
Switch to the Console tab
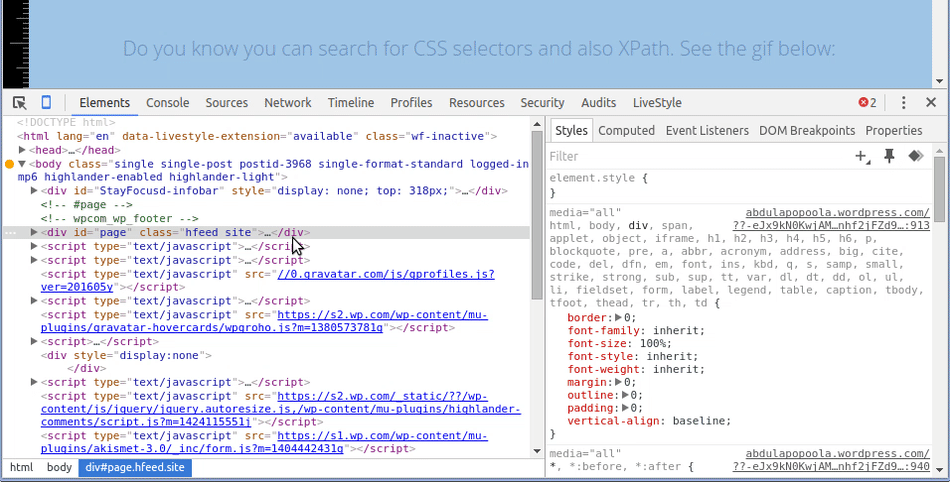click(167, 103)
